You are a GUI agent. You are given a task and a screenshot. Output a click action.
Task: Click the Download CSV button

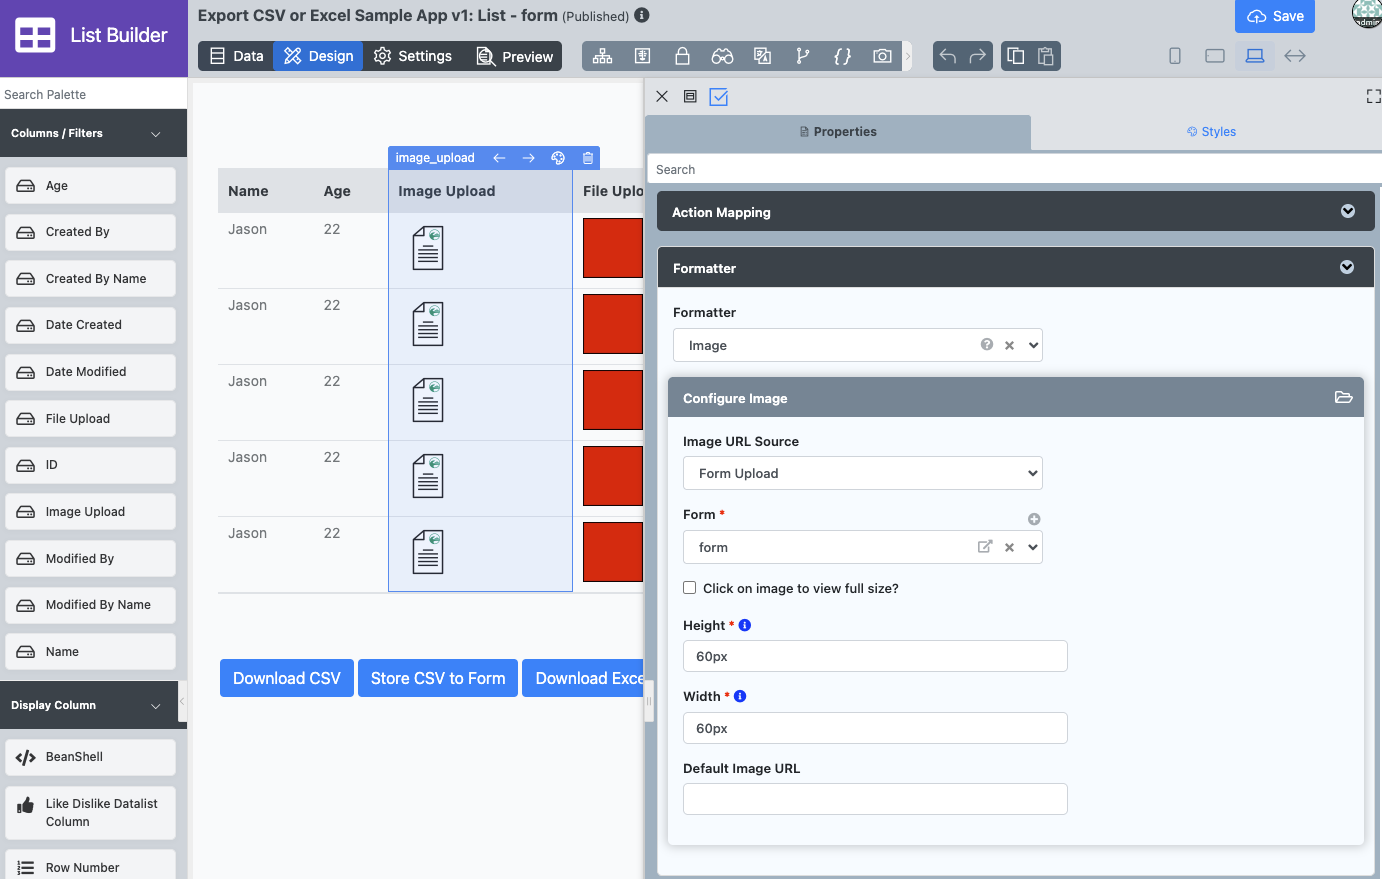point(286,678)
